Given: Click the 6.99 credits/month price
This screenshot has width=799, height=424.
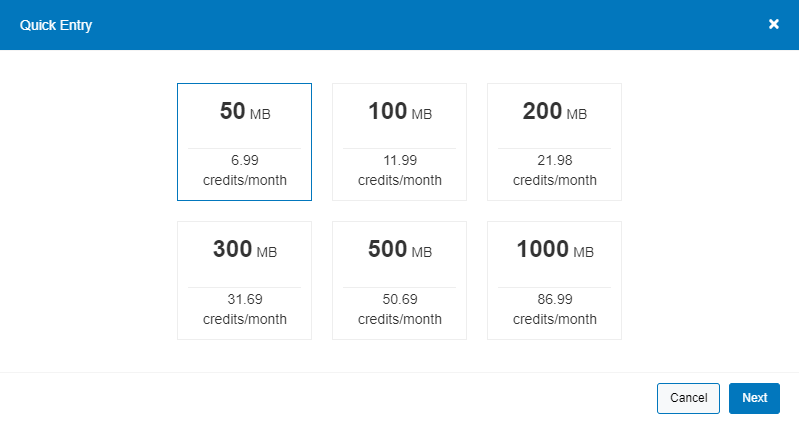Looking at the screenshot, I should 245,170.
